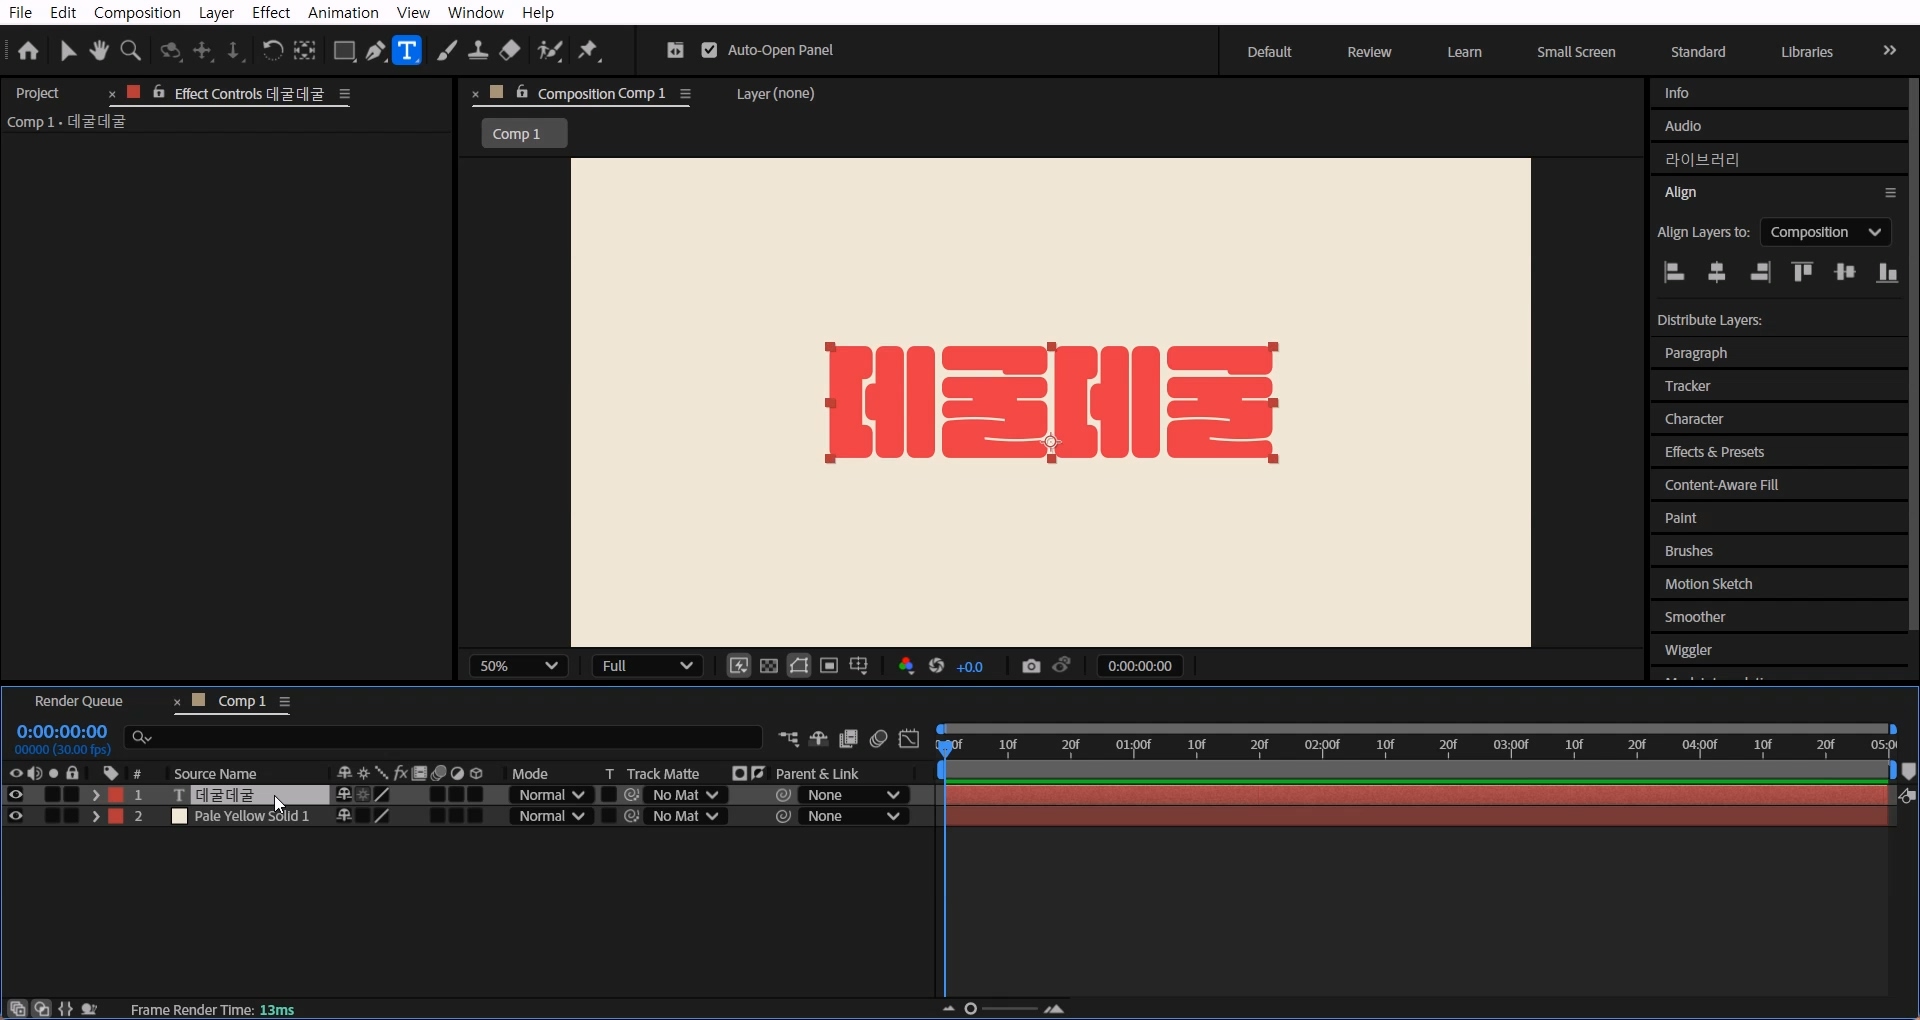This screenshot has width=1920, height=1020.
Task: Open Track Matte dropdown for 데굴데굴 layer
Action: pyautogui.click(x=685, y=795)
